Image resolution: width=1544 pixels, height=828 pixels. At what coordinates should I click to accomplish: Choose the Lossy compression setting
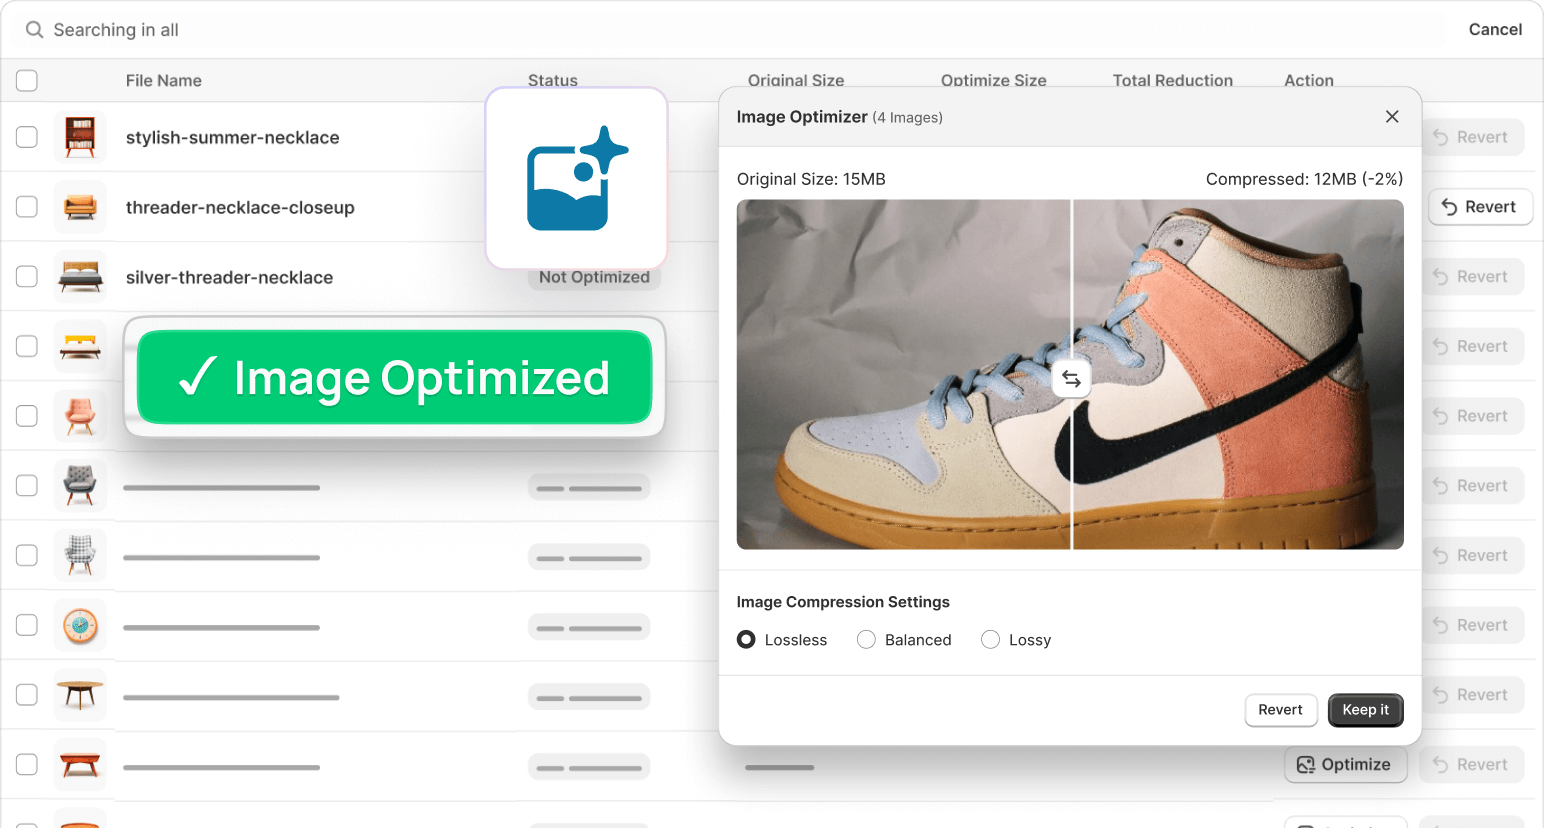(x=990, y=640)
